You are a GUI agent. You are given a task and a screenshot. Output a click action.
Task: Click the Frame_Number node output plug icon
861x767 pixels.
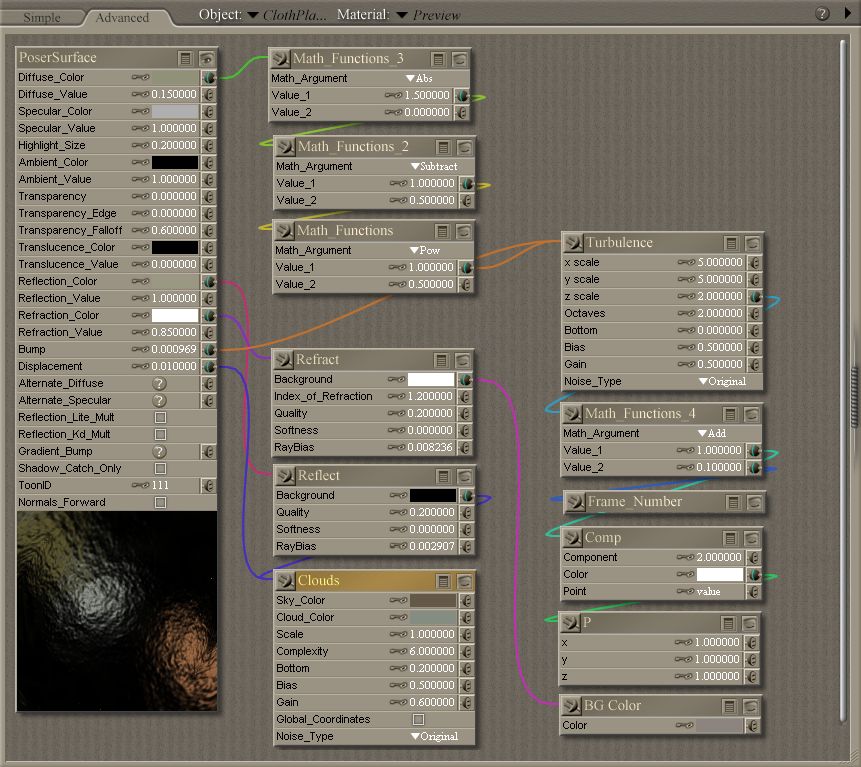click(x=574, y=502)
